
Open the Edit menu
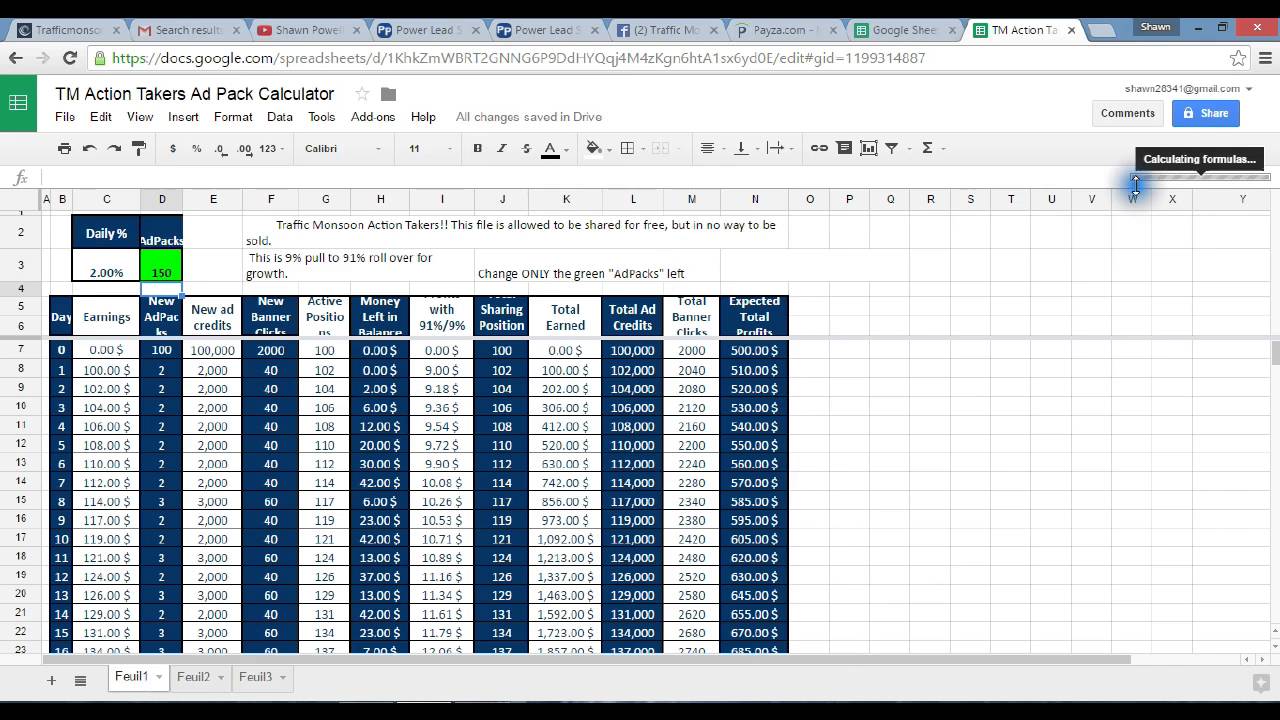click(101, 117)
